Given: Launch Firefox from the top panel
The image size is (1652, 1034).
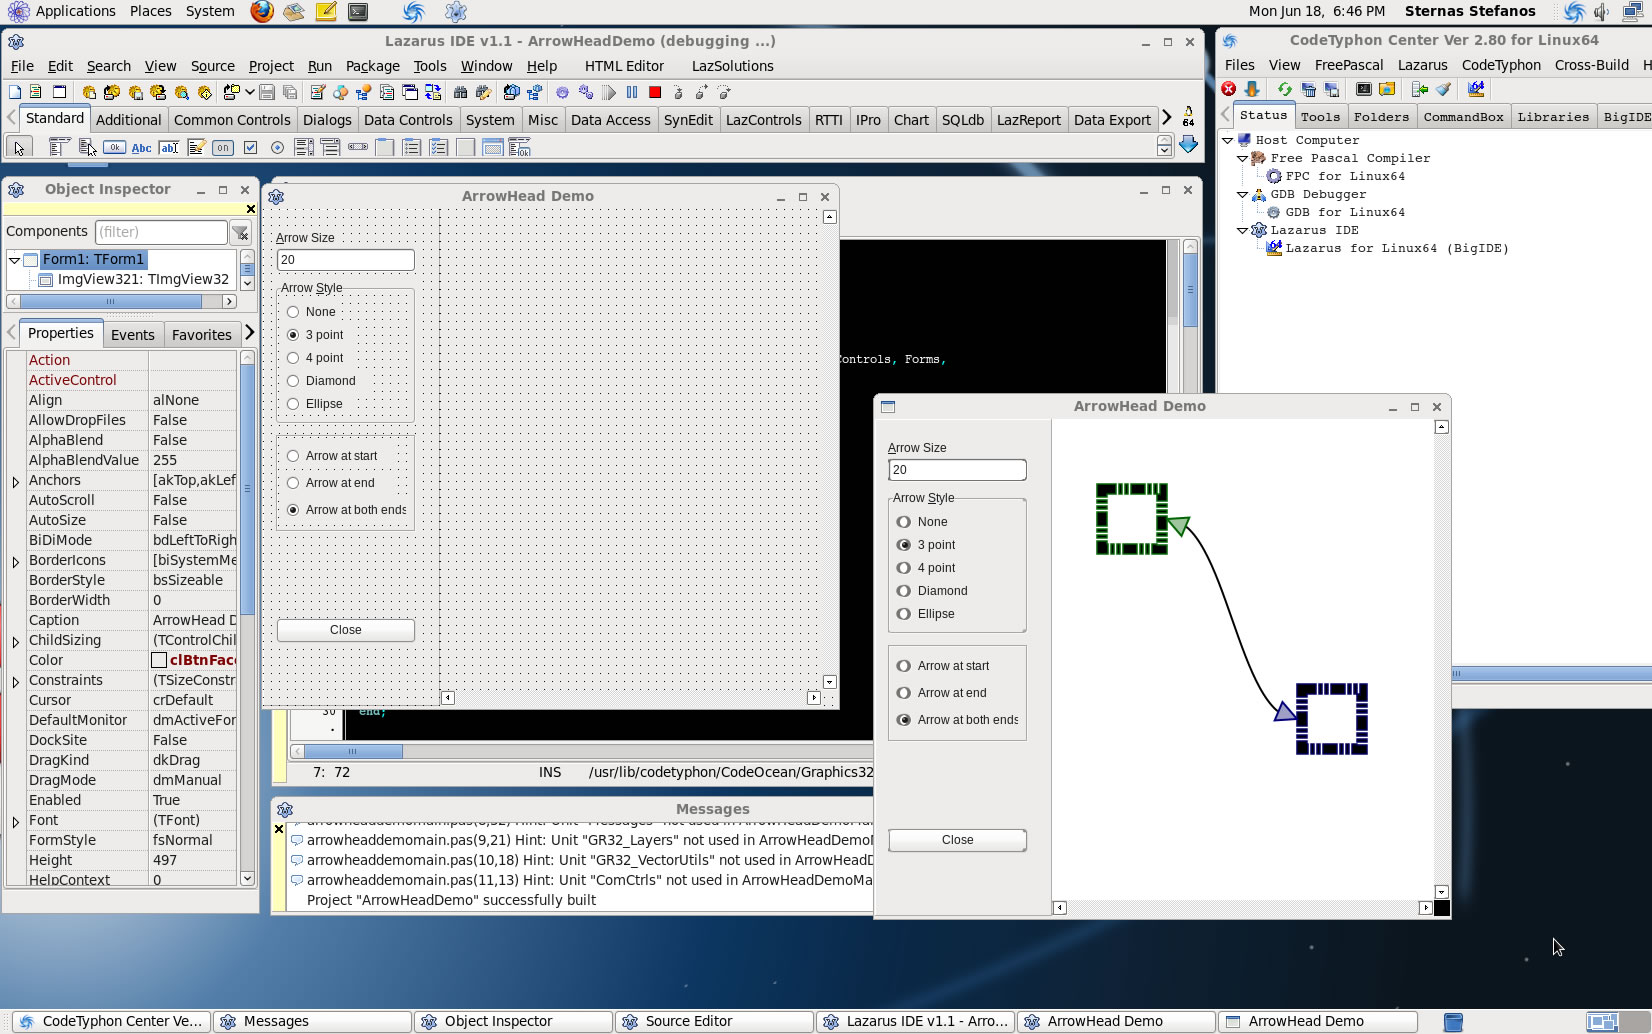Looking at the screenshot, I should [x=262, y=12].
